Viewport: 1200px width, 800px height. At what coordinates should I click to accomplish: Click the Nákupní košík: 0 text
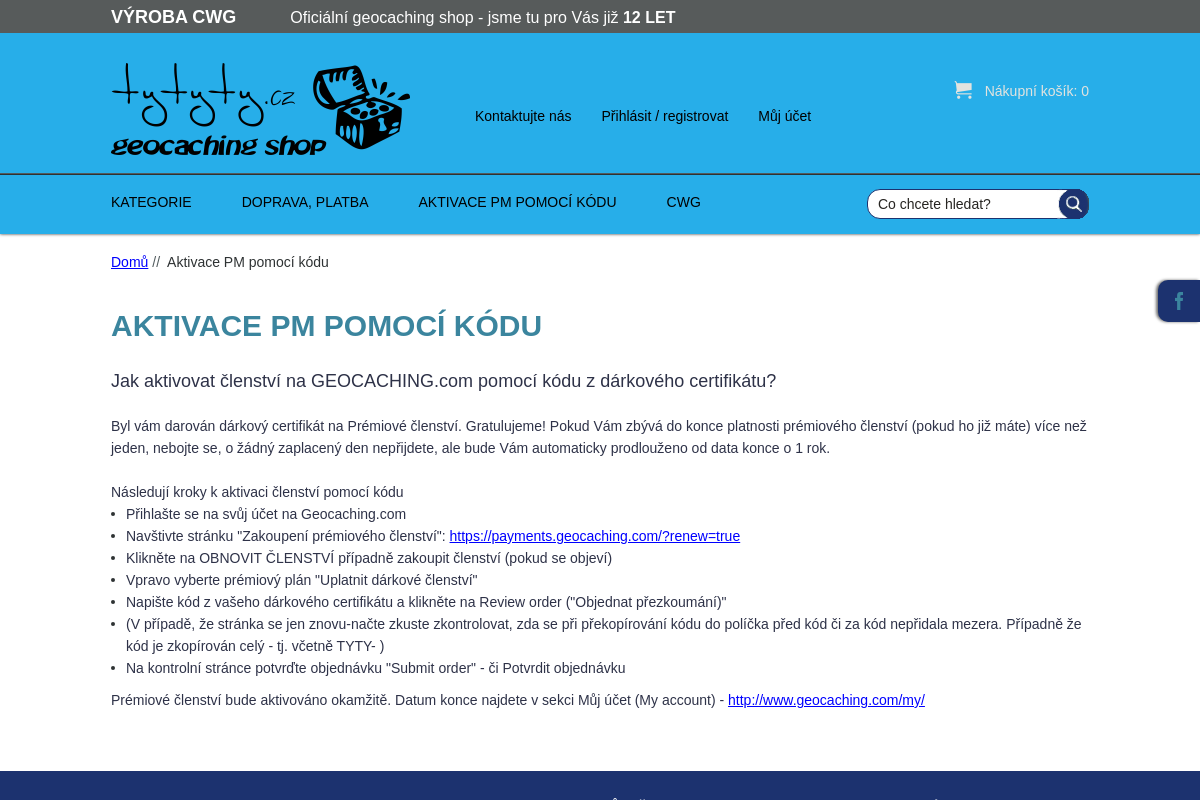tap(1036, 91)
